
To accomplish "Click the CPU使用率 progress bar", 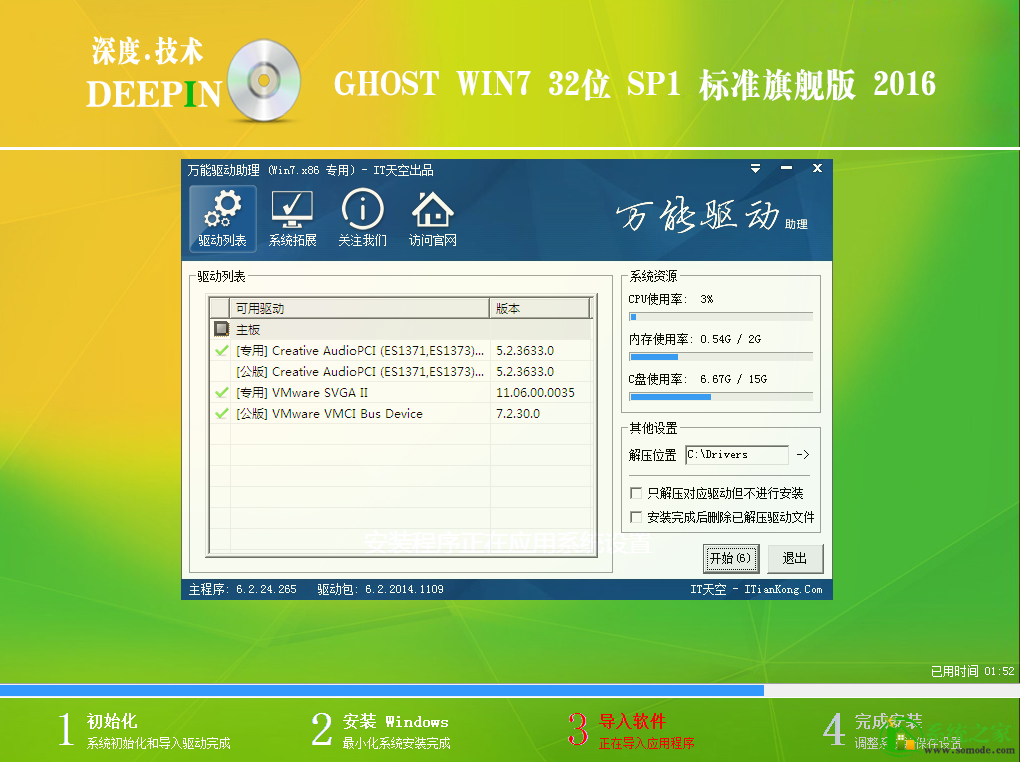I will click(721, 317).
